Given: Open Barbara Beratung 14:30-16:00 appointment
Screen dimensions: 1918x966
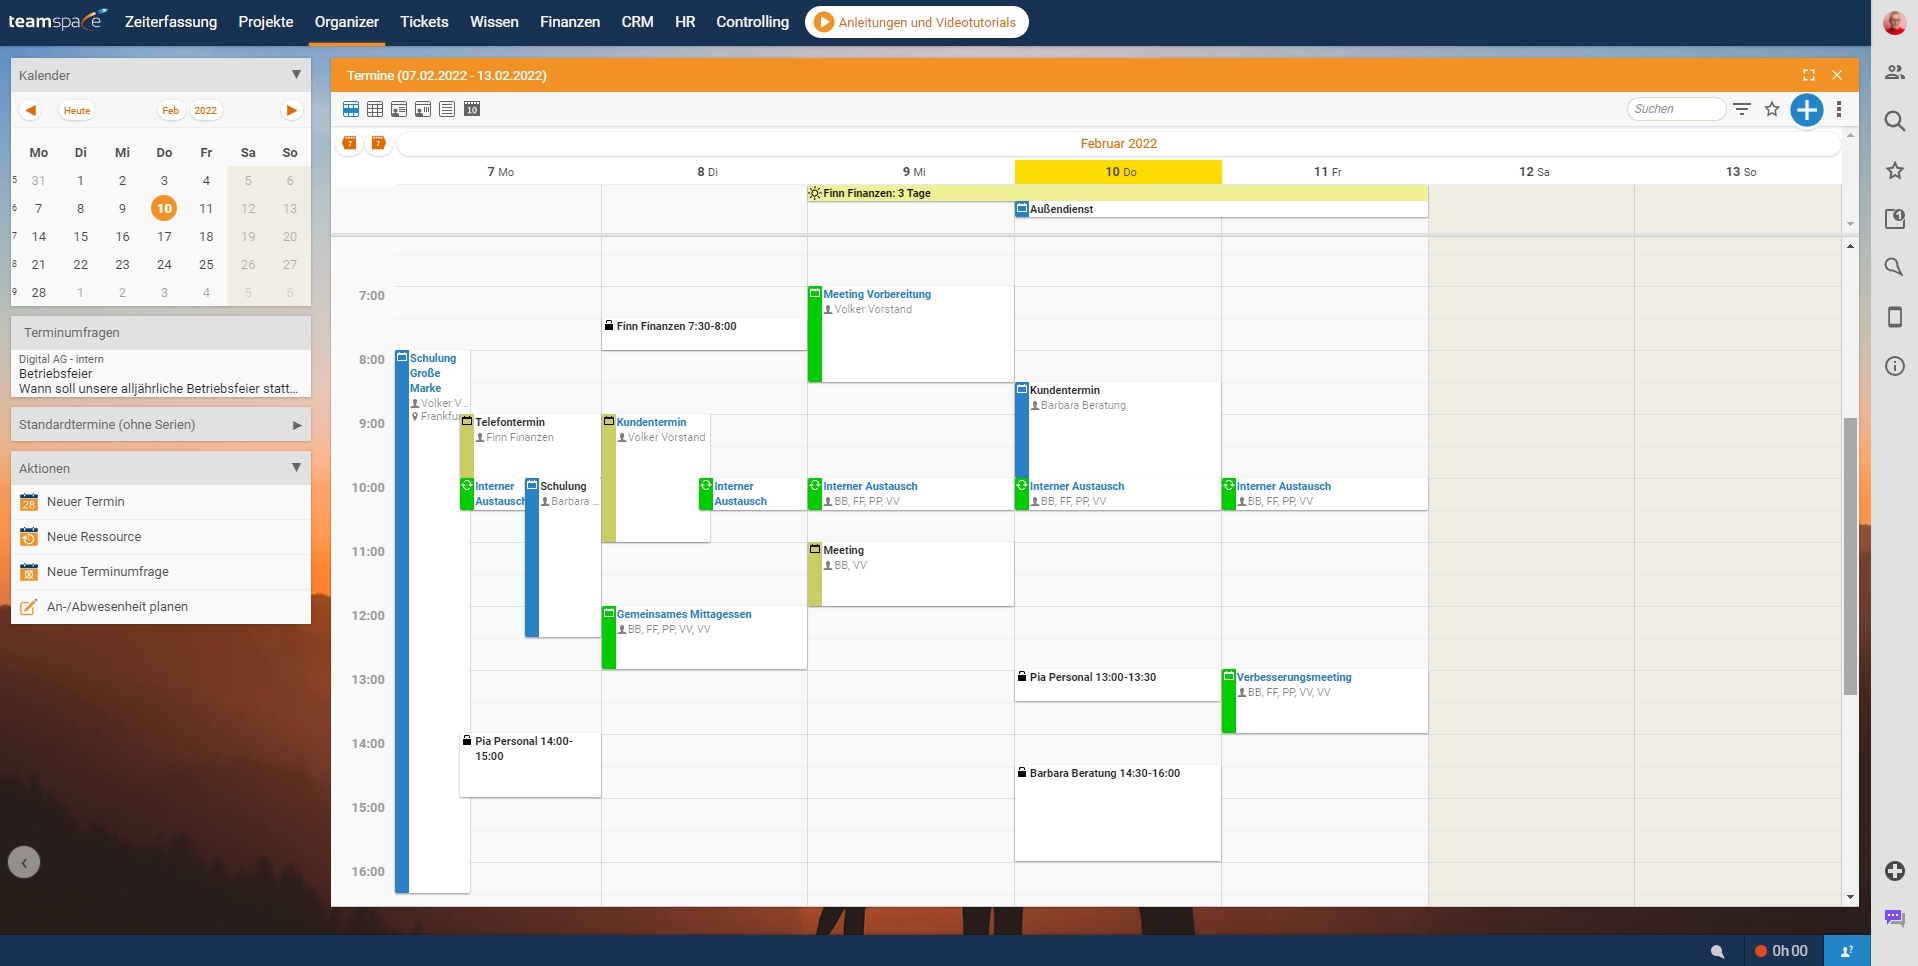Looking at the screenshot, I should [x=1117, y=813].
